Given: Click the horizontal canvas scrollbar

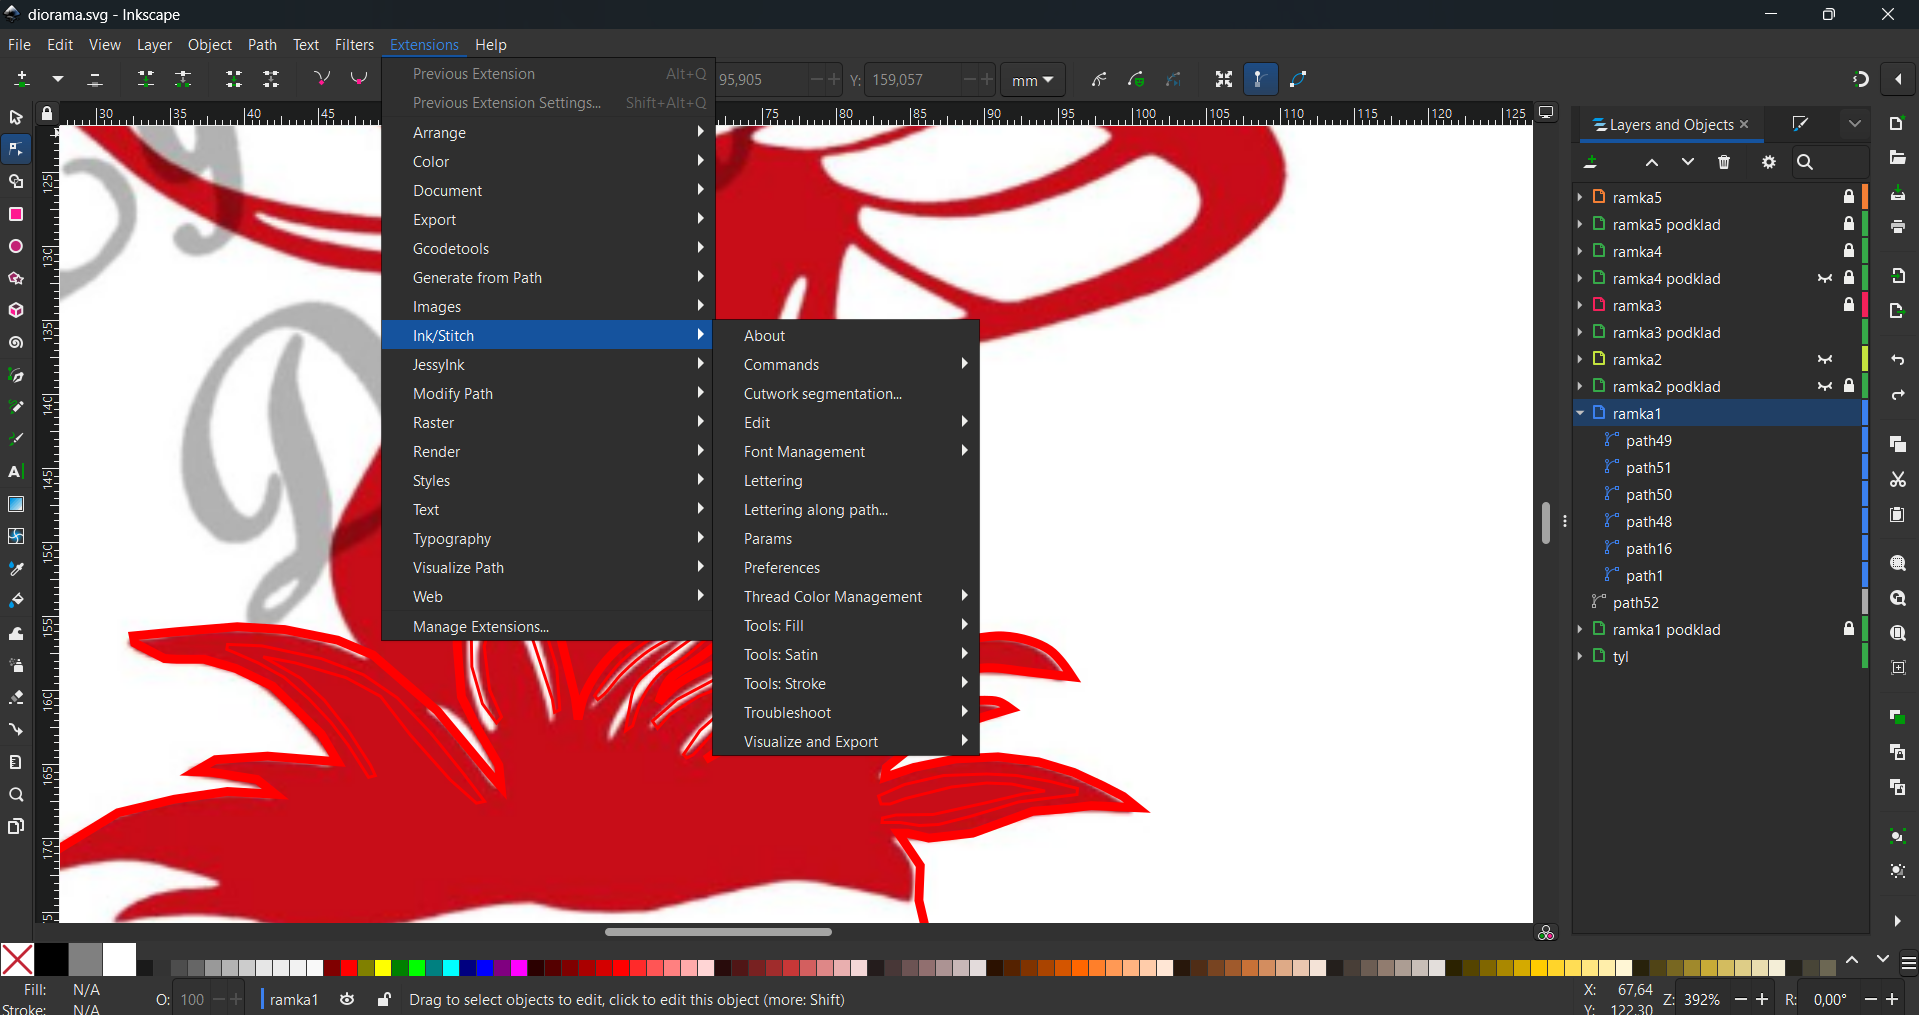Looking at the screenshot, I should 718,932.
